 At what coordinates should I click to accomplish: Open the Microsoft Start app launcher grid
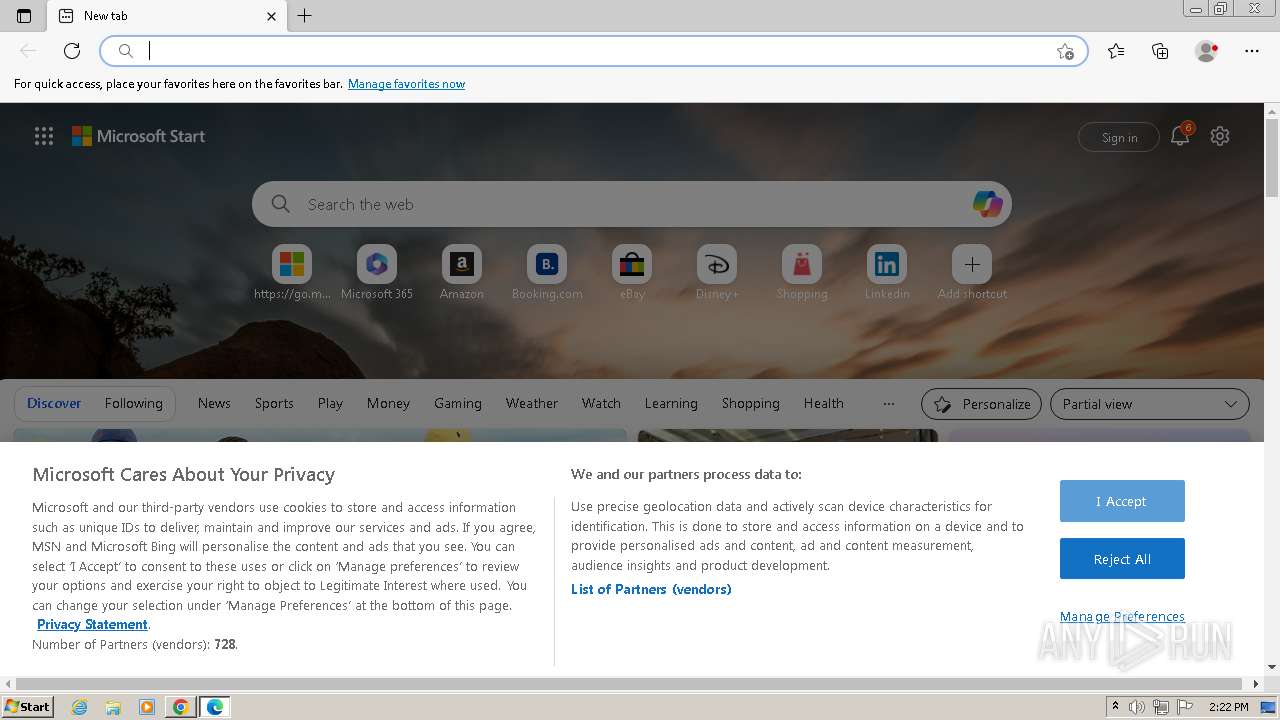44,136
